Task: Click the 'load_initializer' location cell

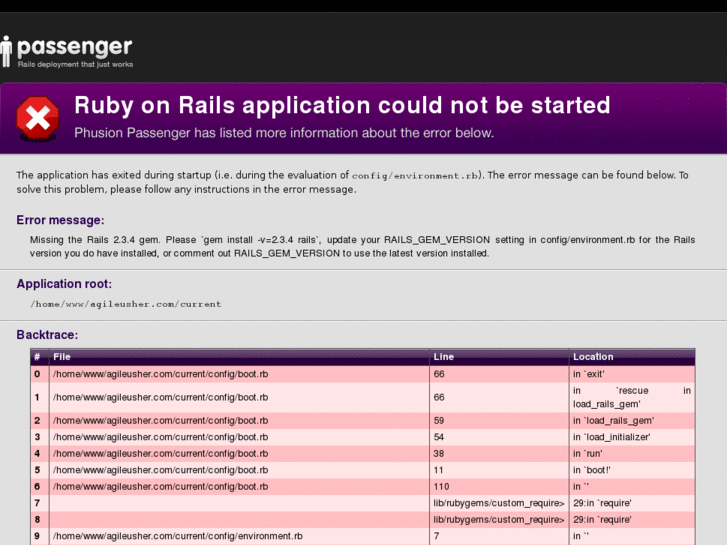Action: coord(612,437)
